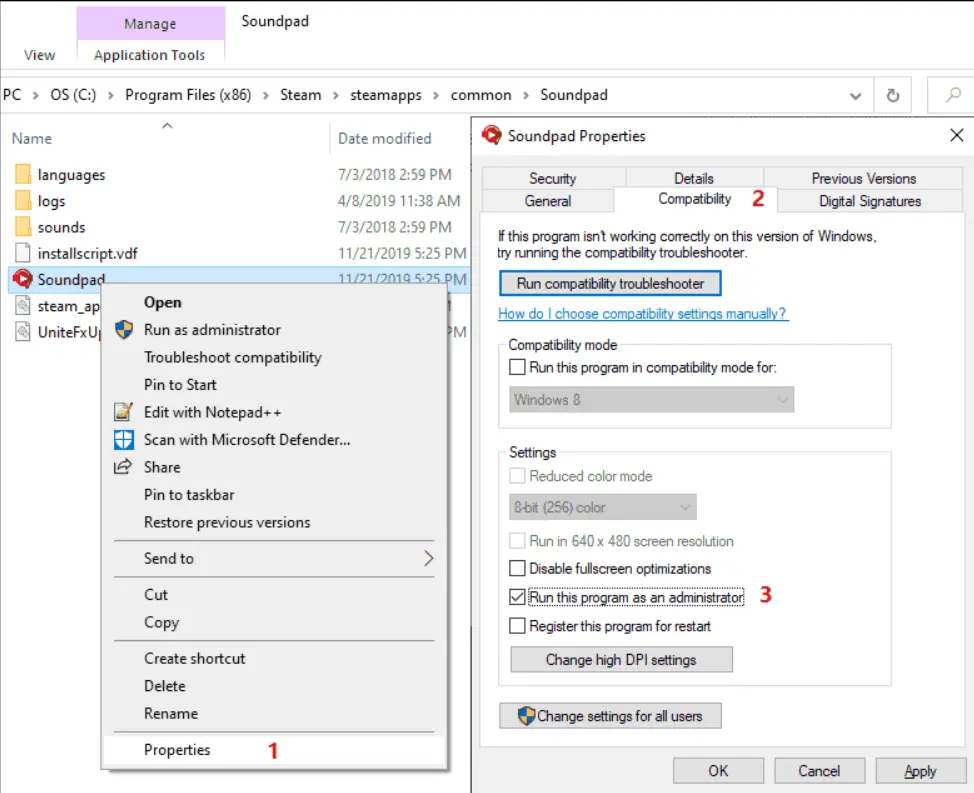Choose Pin to taskbar
The width and height of the screenshot is (974, 793).
click(273, 494)
